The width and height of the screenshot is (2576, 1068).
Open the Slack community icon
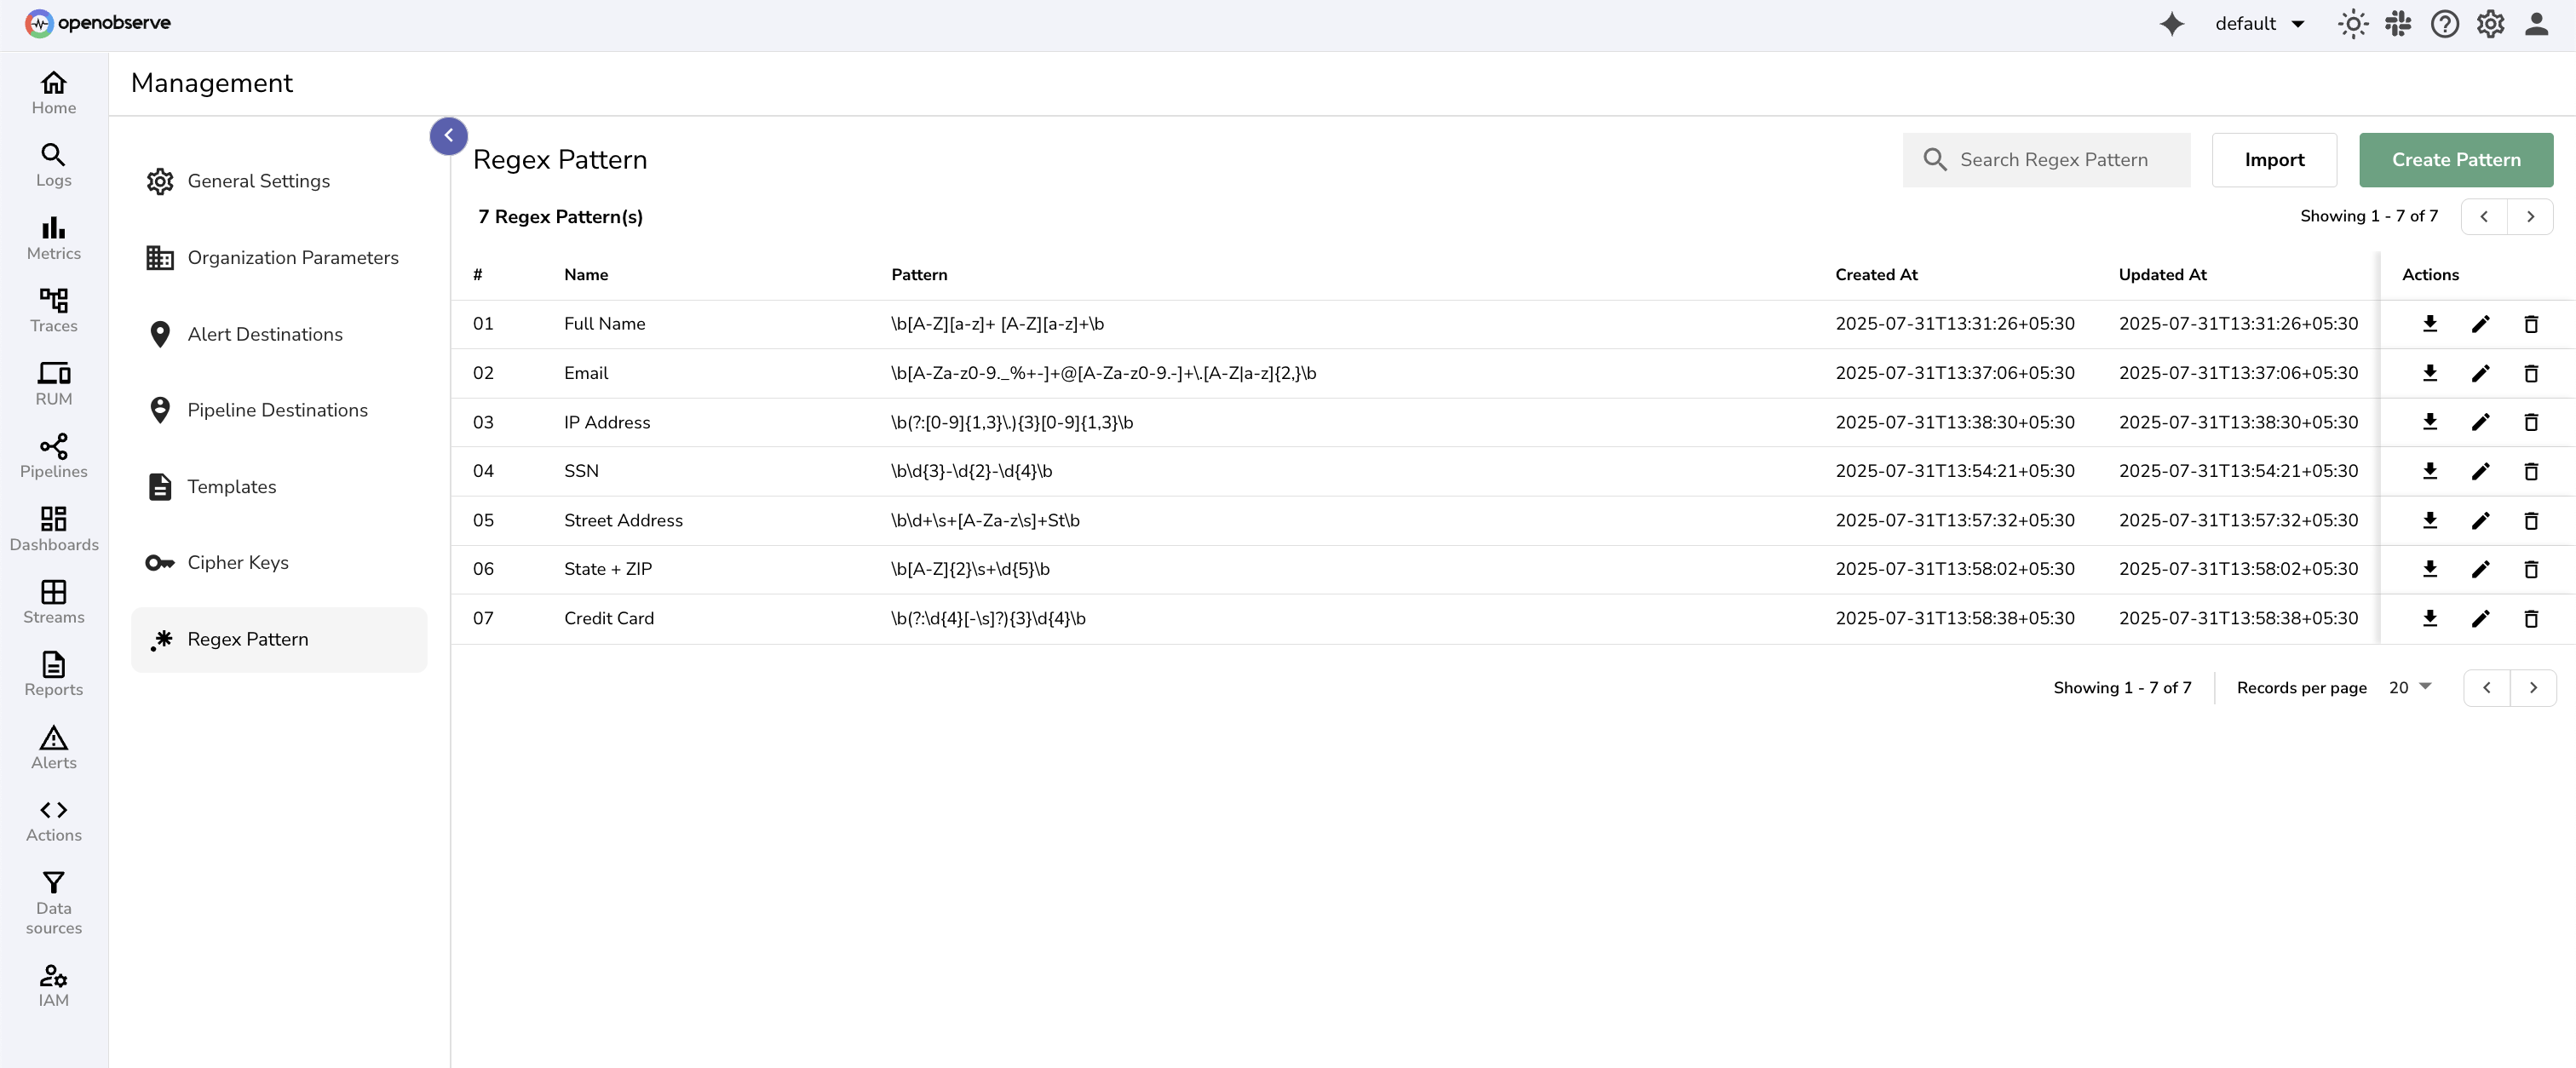pos(2398,24)
